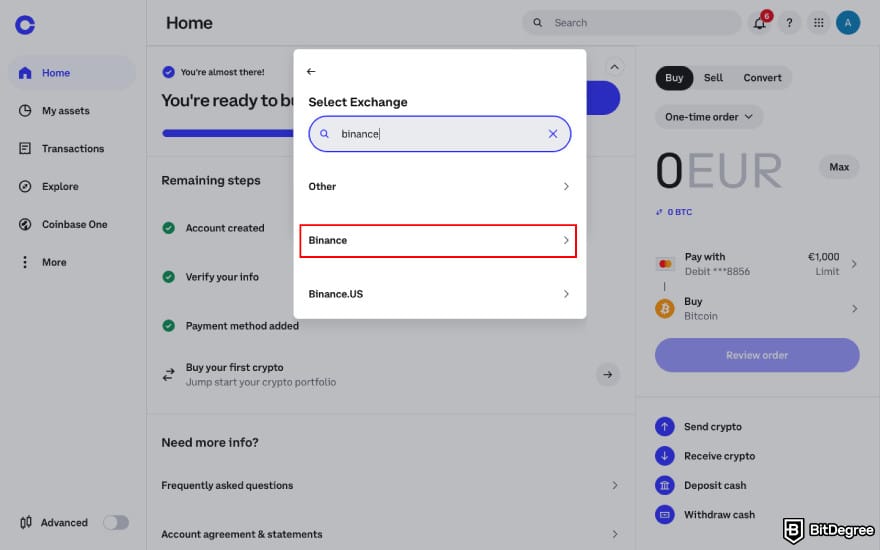Open Account agreement & statements

point(391,534)
